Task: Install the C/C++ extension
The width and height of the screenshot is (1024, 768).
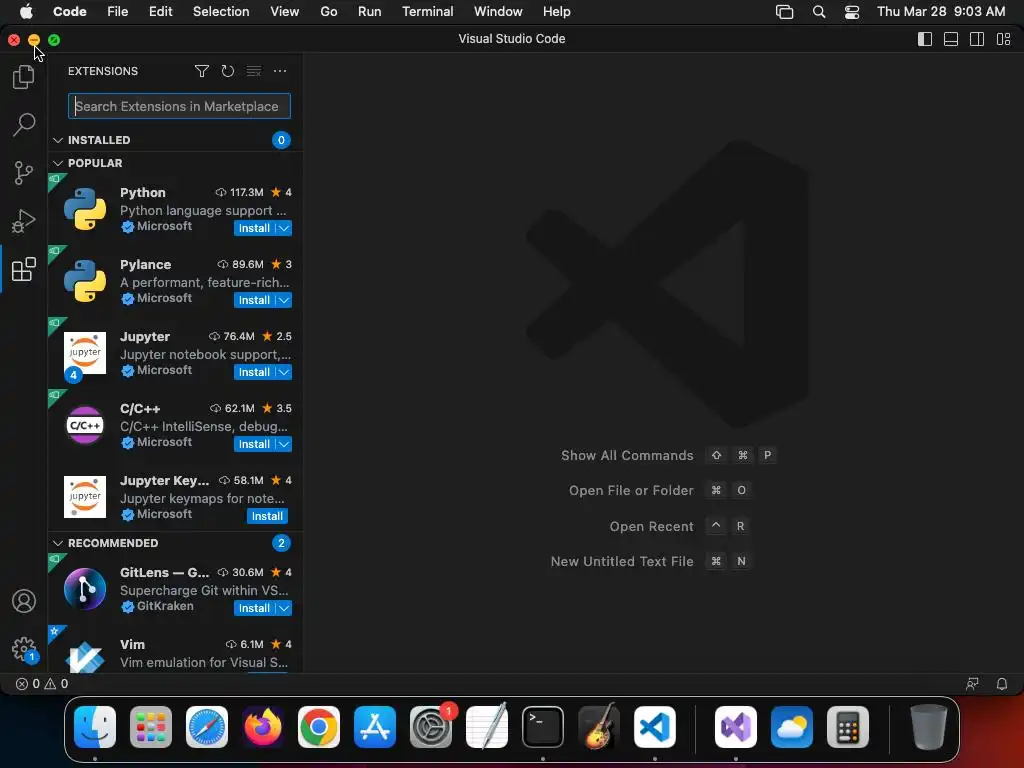Action: point(254,444)
